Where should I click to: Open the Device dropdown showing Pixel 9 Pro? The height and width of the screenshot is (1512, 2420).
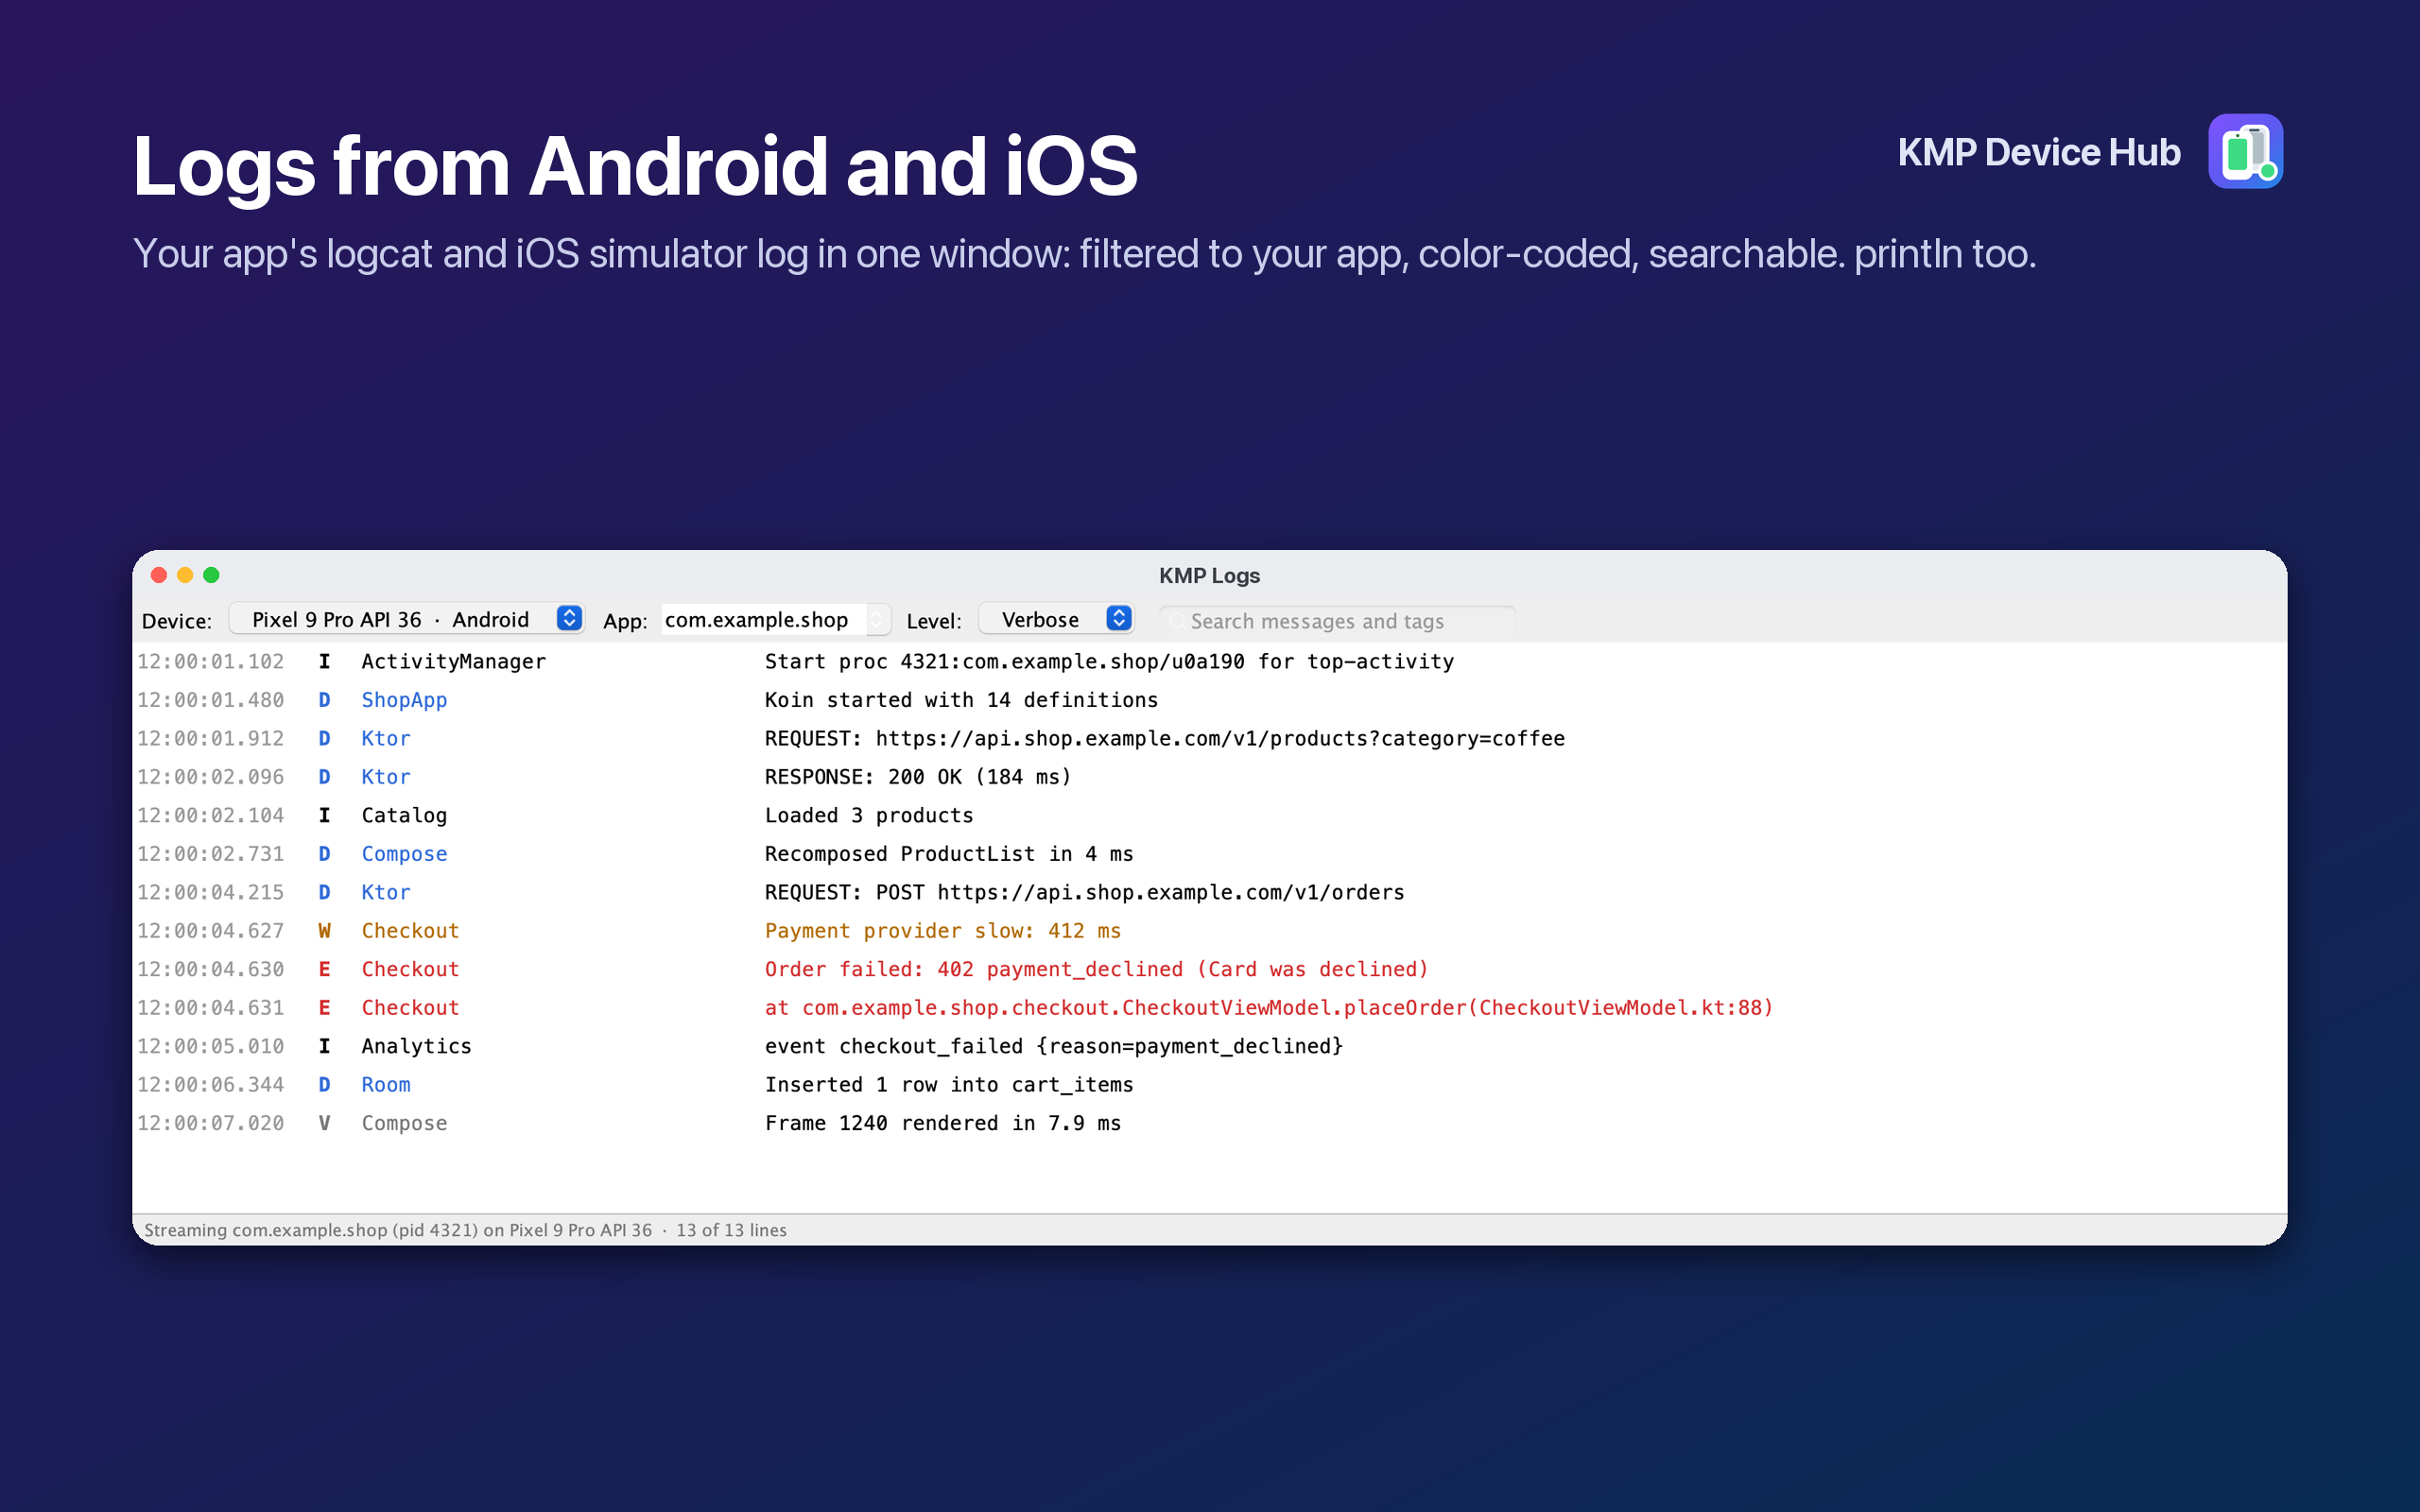[406, 619]
